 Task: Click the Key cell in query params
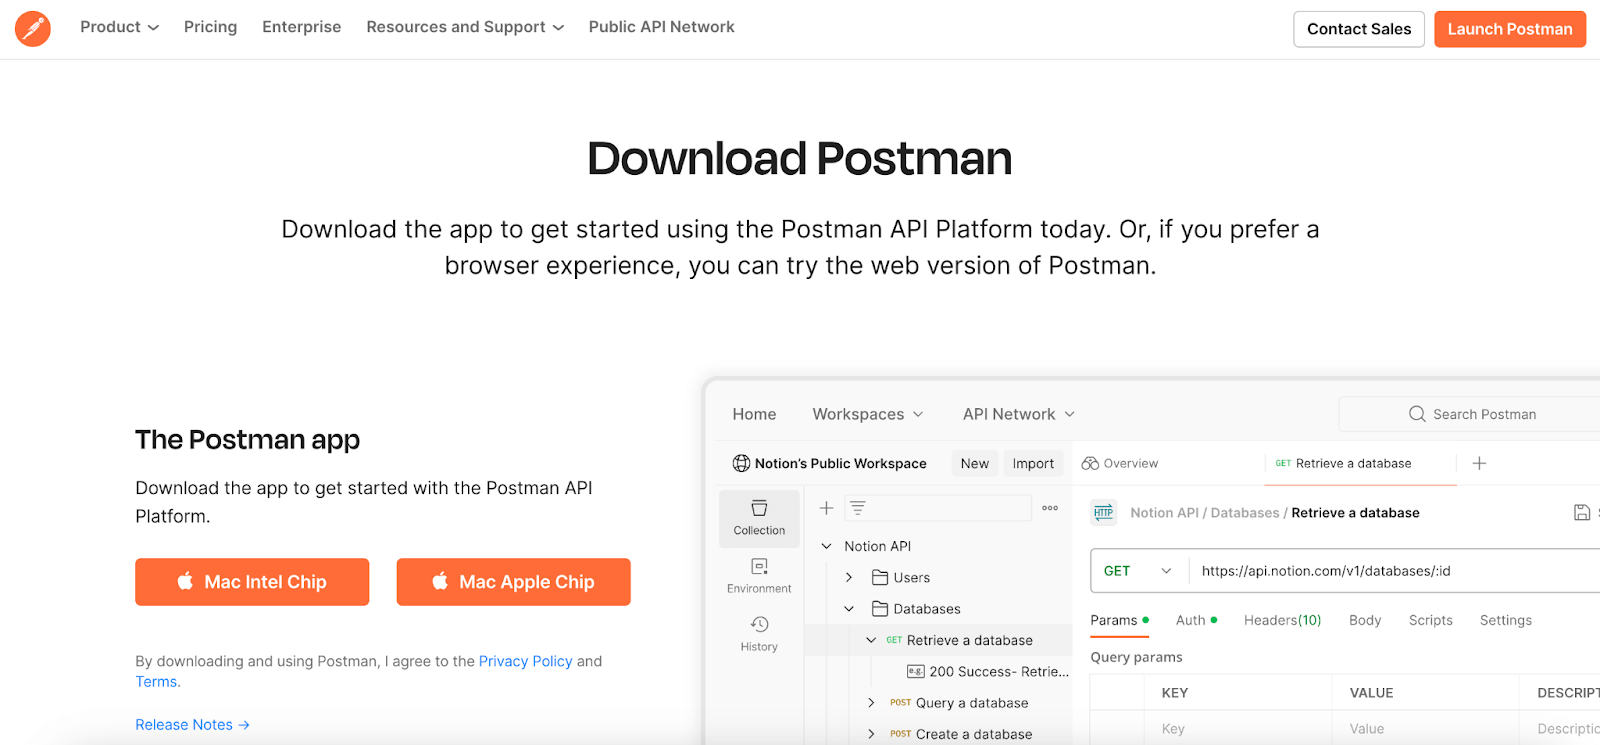(x=1238, y=729)
